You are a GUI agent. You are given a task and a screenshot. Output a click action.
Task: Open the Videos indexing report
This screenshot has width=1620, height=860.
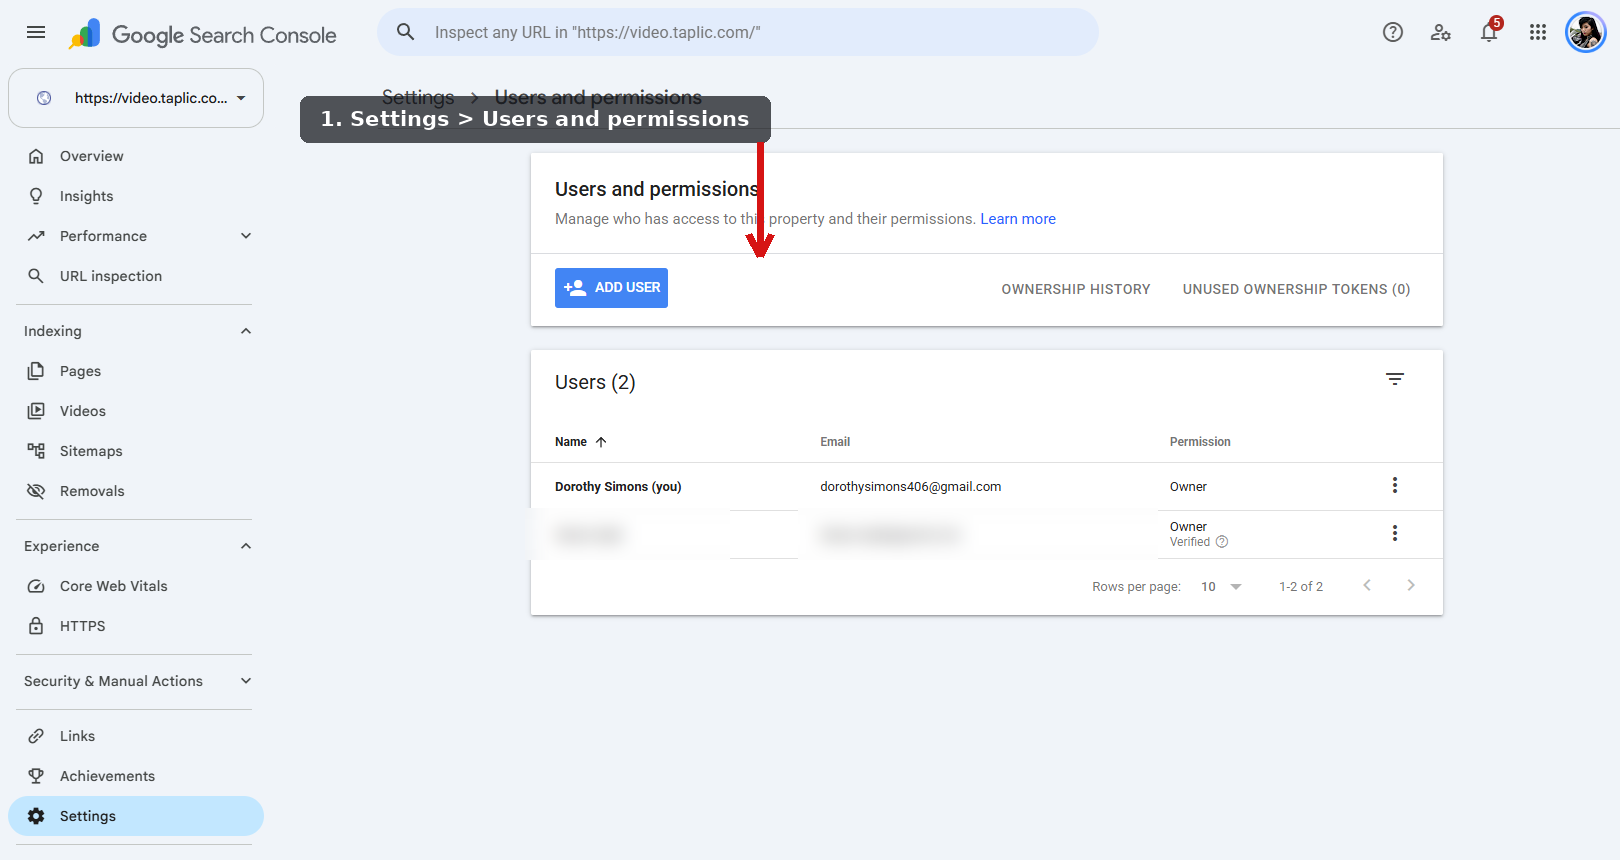(136, 411)
